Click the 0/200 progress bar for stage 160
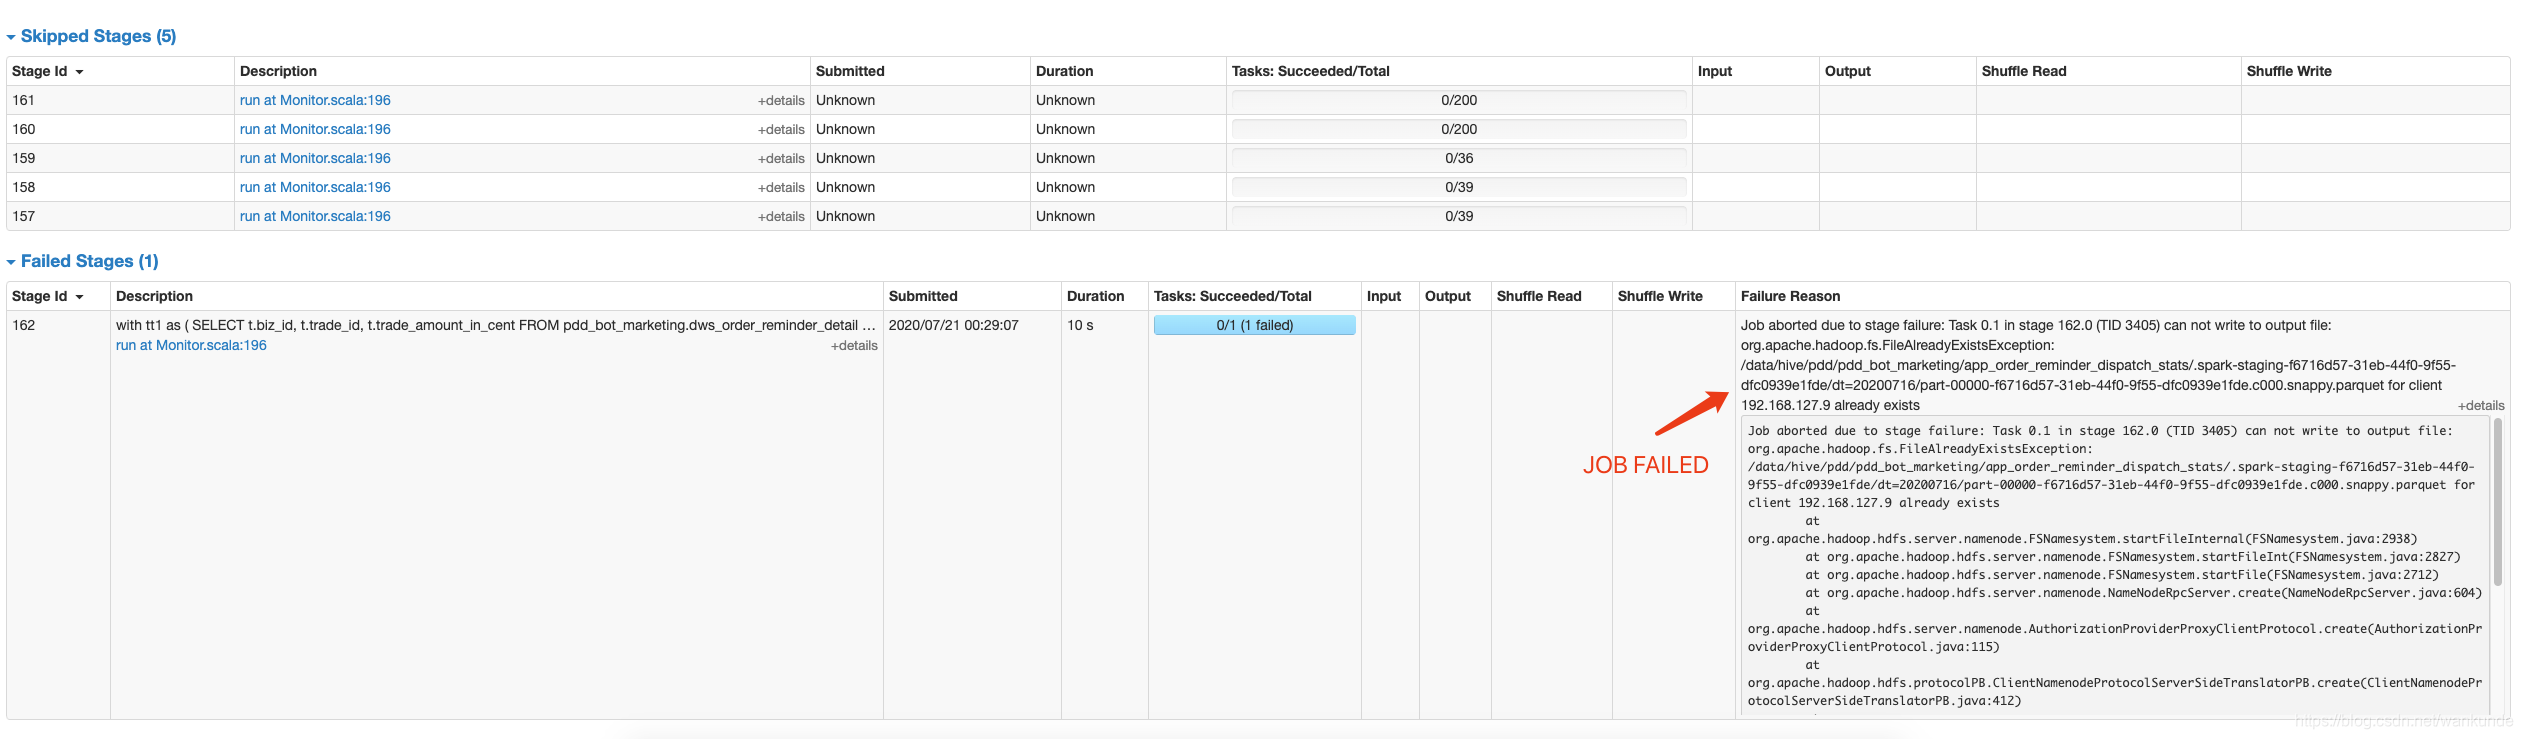The height and width of the screenshot is (739, 2523). (1459, 129)
